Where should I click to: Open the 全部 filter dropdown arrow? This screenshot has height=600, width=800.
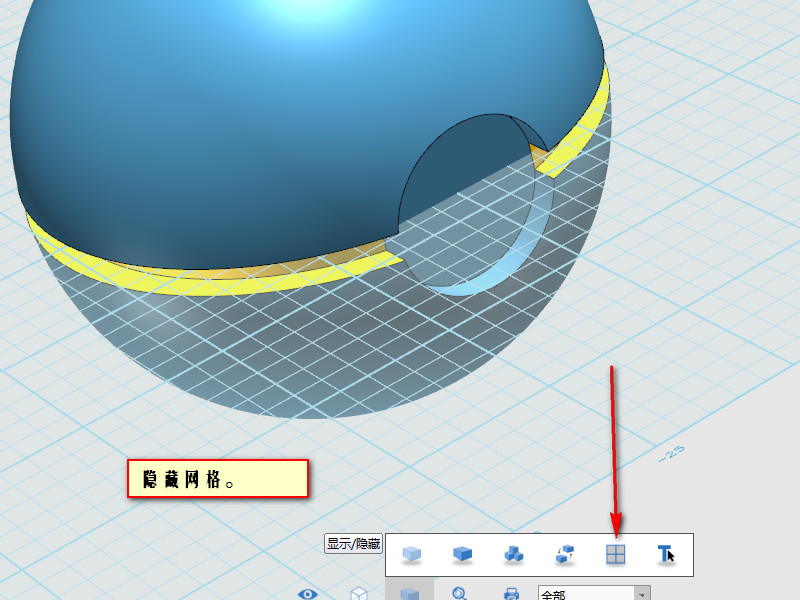coord(641,594)
